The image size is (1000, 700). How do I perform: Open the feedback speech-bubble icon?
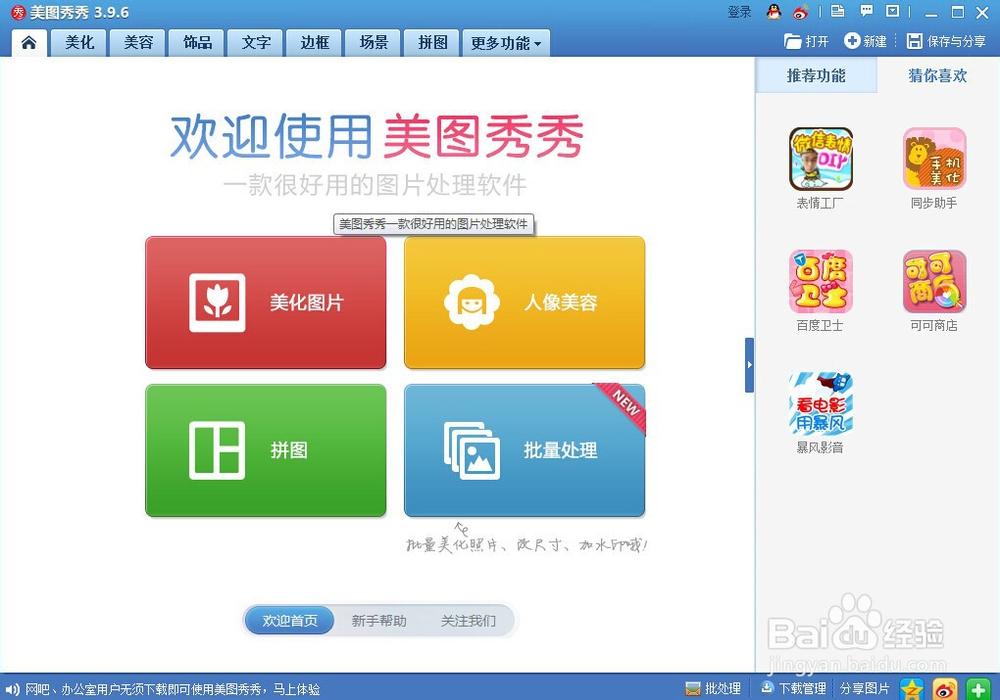pos(866,11)
